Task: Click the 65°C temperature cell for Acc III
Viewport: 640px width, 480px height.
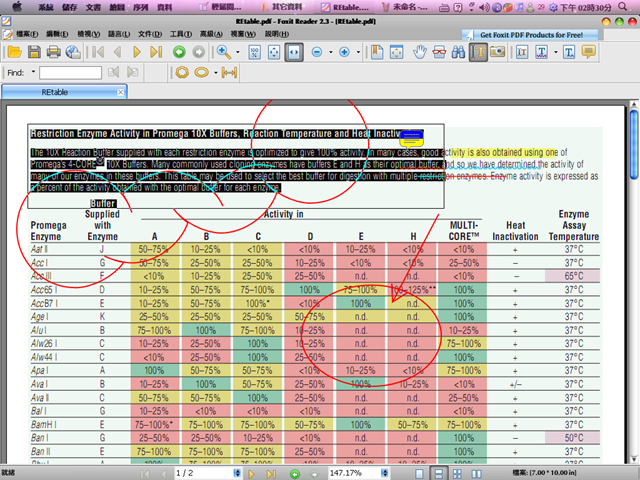Action: 573,276
